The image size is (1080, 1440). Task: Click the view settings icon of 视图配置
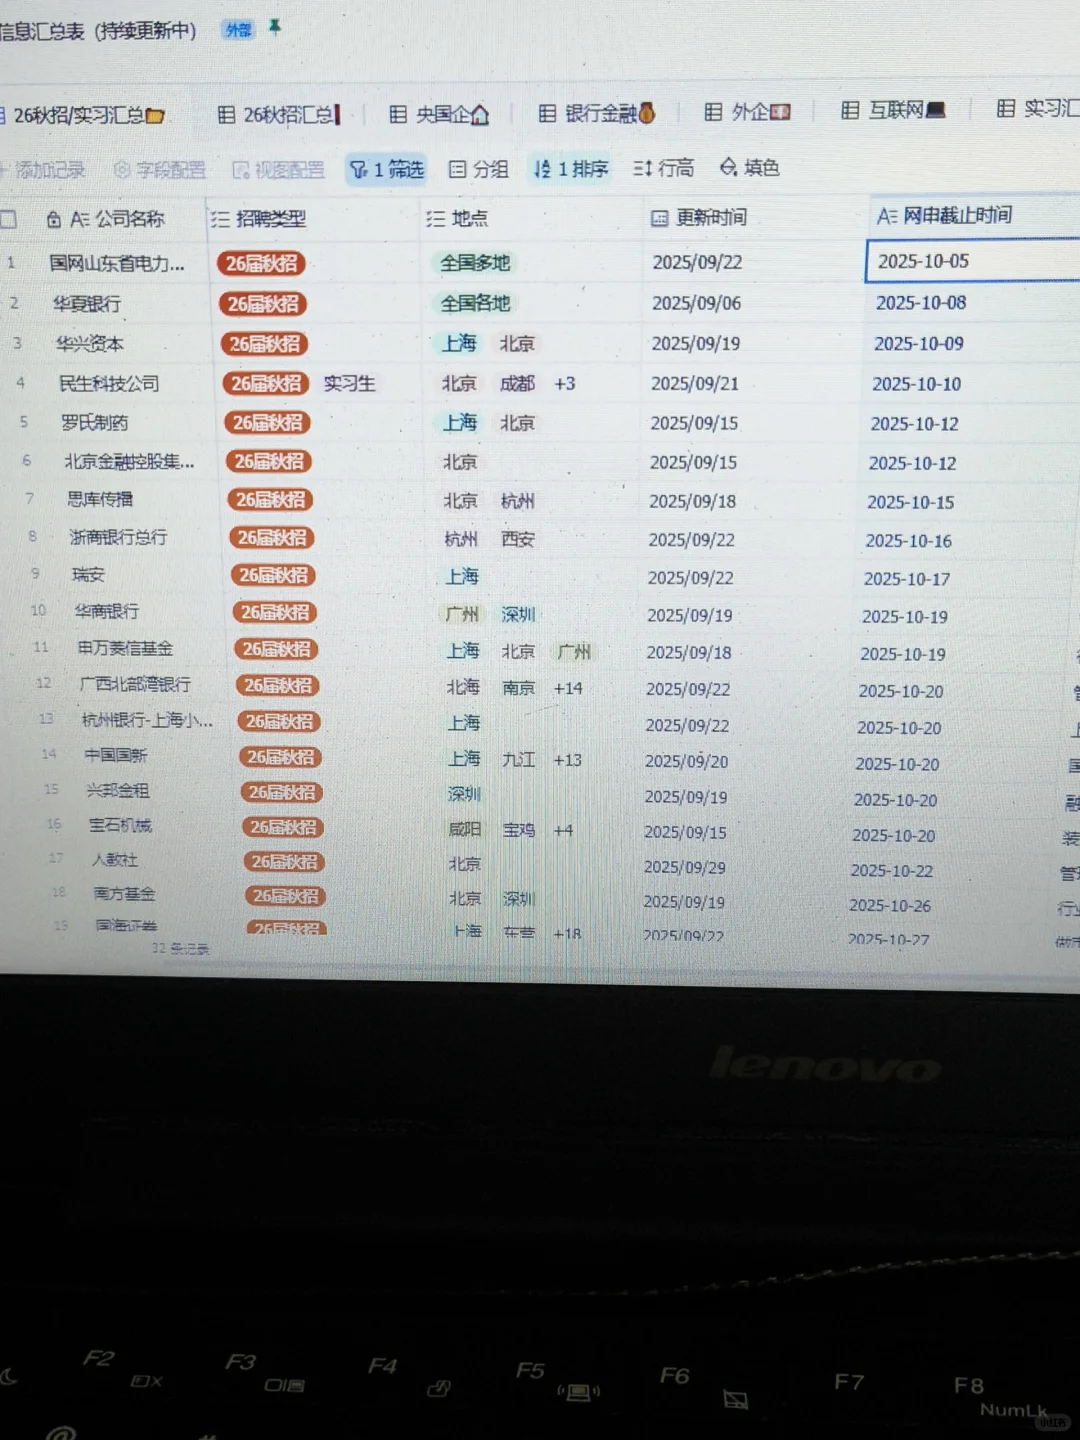click(241, 170)
